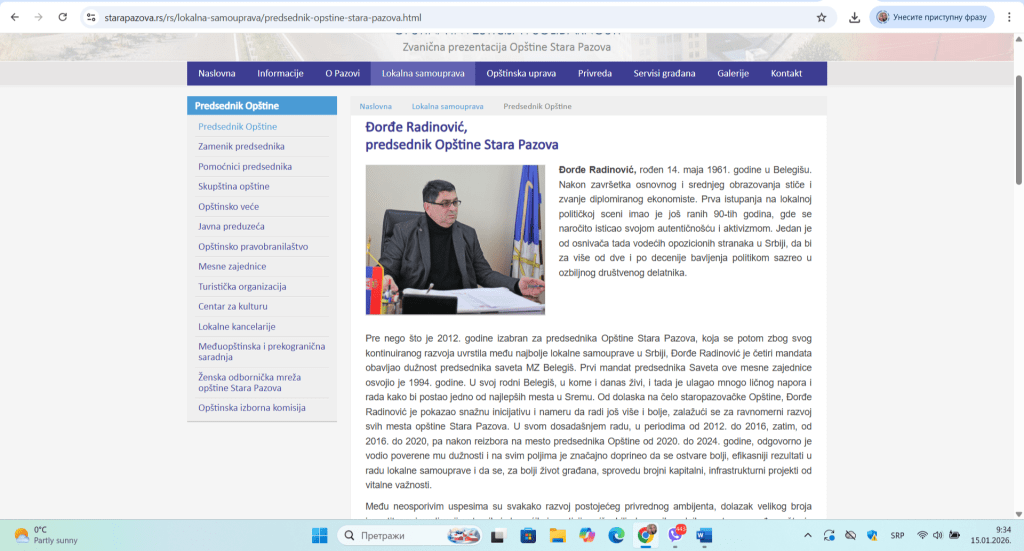The image size is (1024, 551).
Task: Open the Privreda menu item
Action: 595,73
